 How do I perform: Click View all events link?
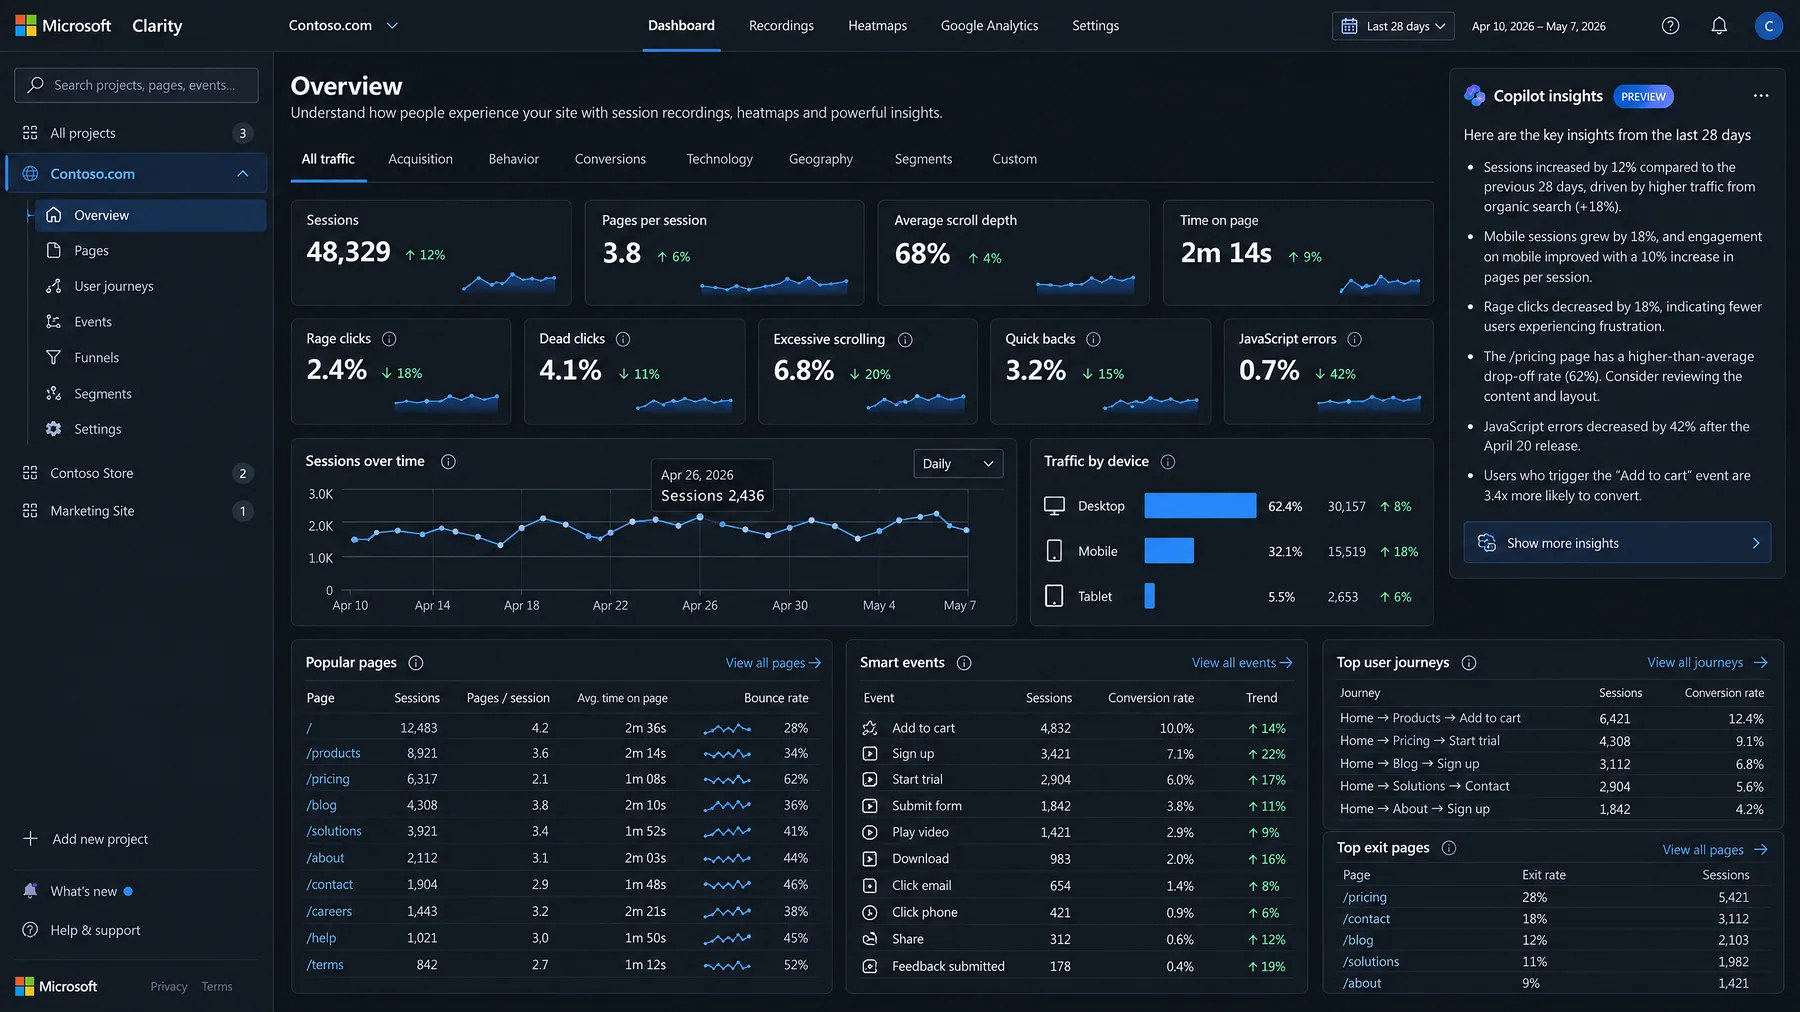(1242, 663)
